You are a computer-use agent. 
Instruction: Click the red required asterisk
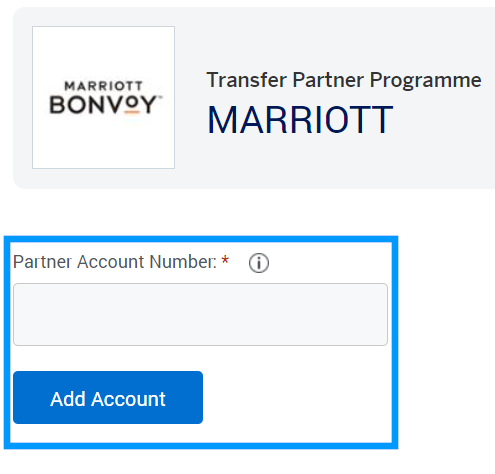pyautogui.click(x=225, y=260)
